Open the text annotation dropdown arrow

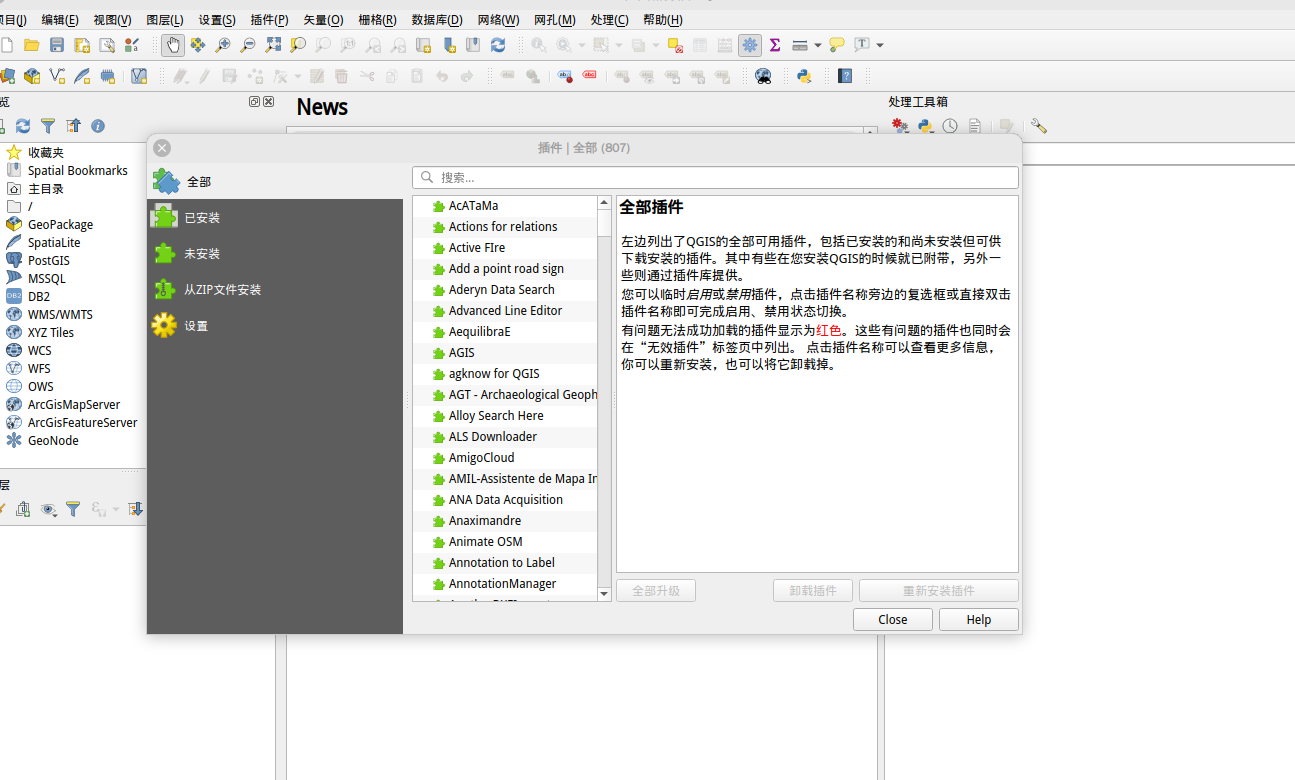[879, 45]
